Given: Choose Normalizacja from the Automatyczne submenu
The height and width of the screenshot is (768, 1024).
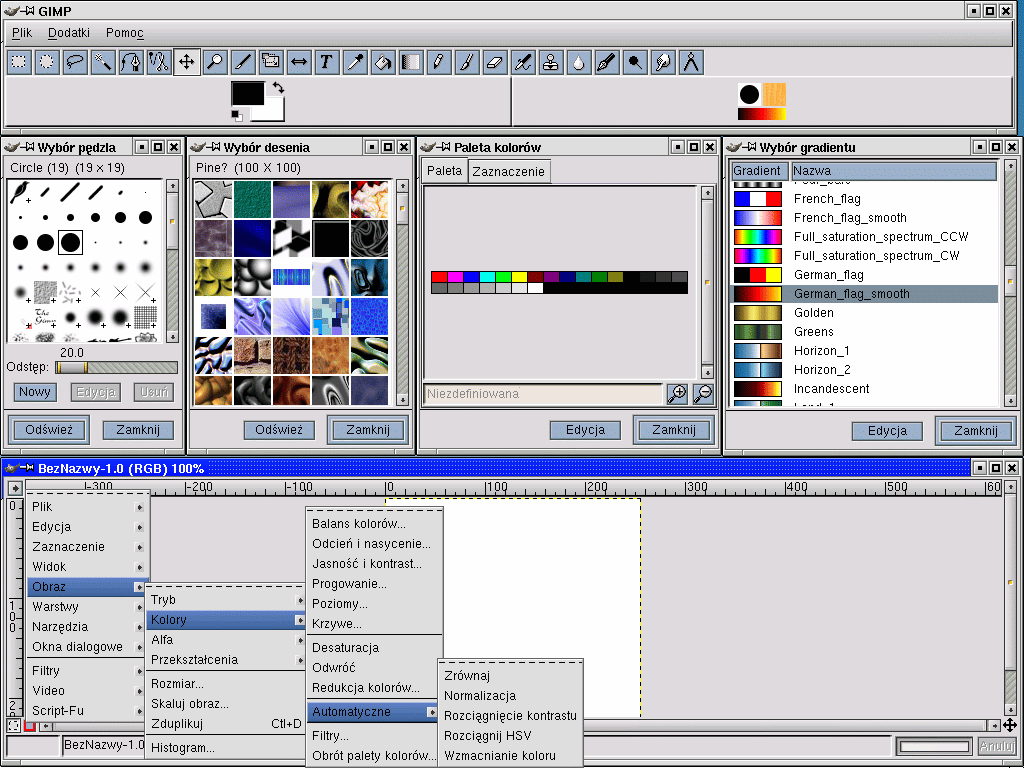Looking at the screenshot, I should tap(510, 696).
